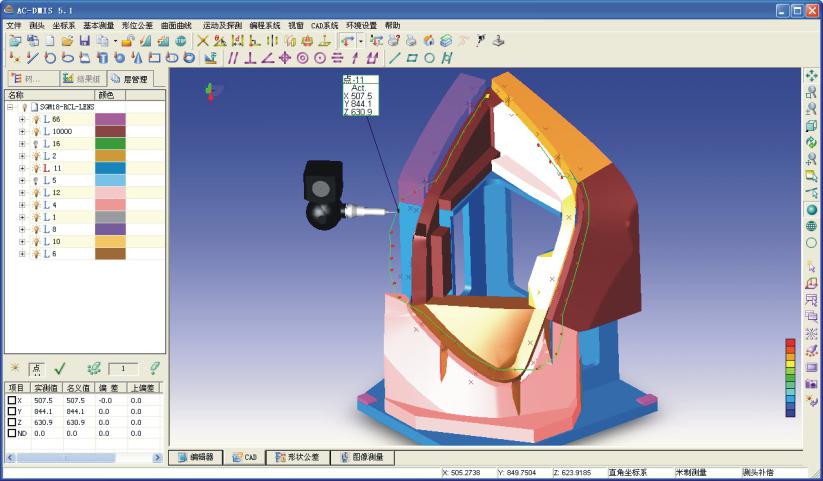Click the pan view arrows icon

tap(811, 75)
